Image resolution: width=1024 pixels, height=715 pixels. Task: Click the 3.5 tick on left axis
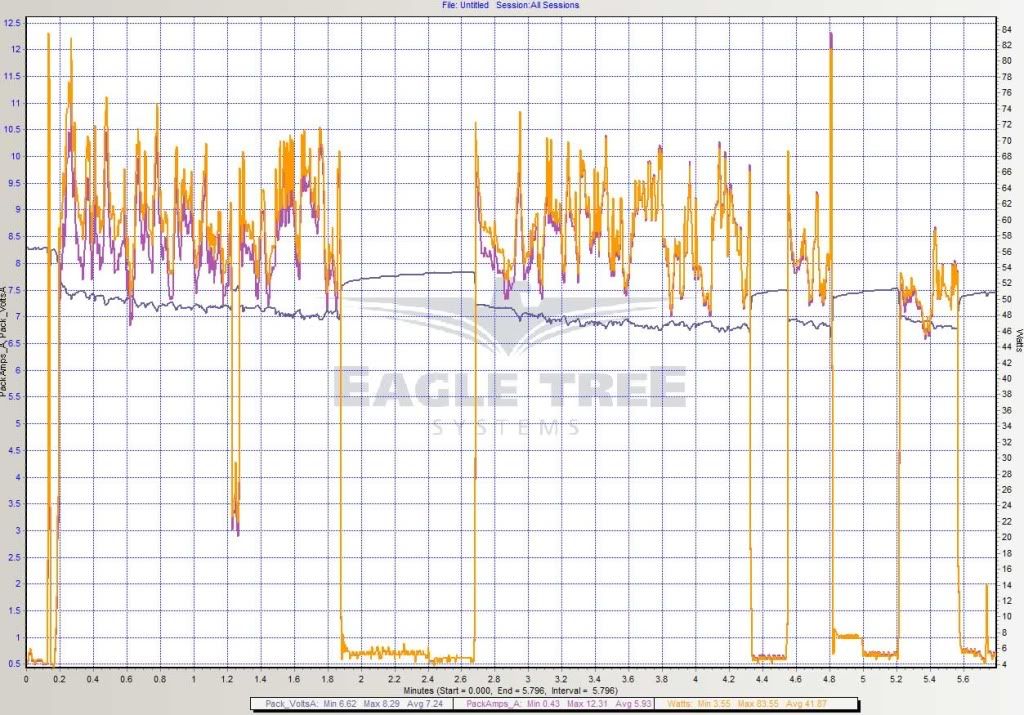(x=14, y=503)
